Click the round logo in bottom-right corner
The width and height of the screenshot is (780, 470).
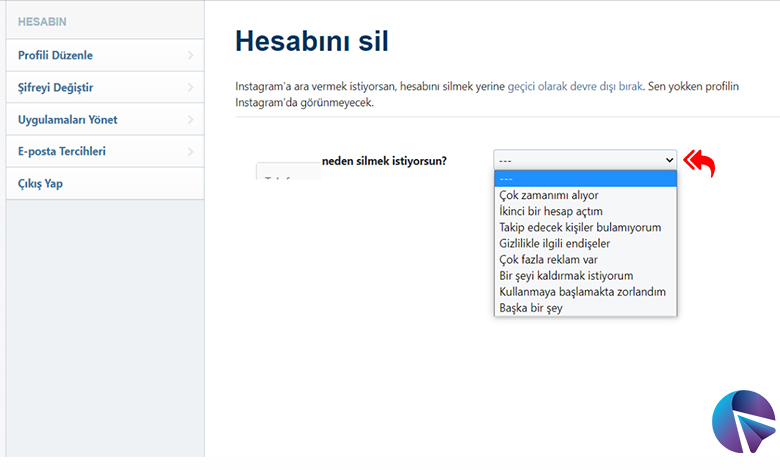(x=743, y=423)
